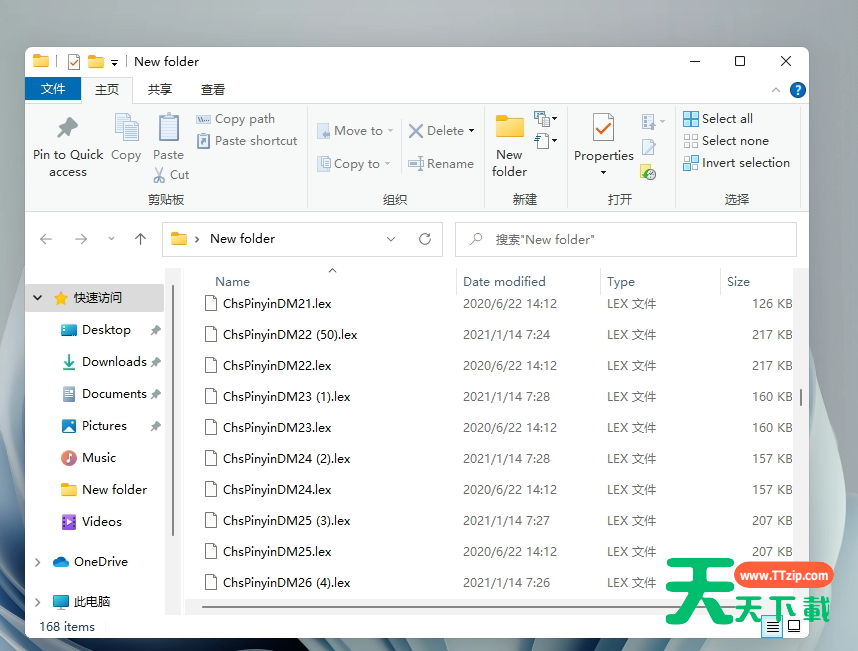
Task: Expand the OneDrive tree node
Action: [x=38, y=562]
